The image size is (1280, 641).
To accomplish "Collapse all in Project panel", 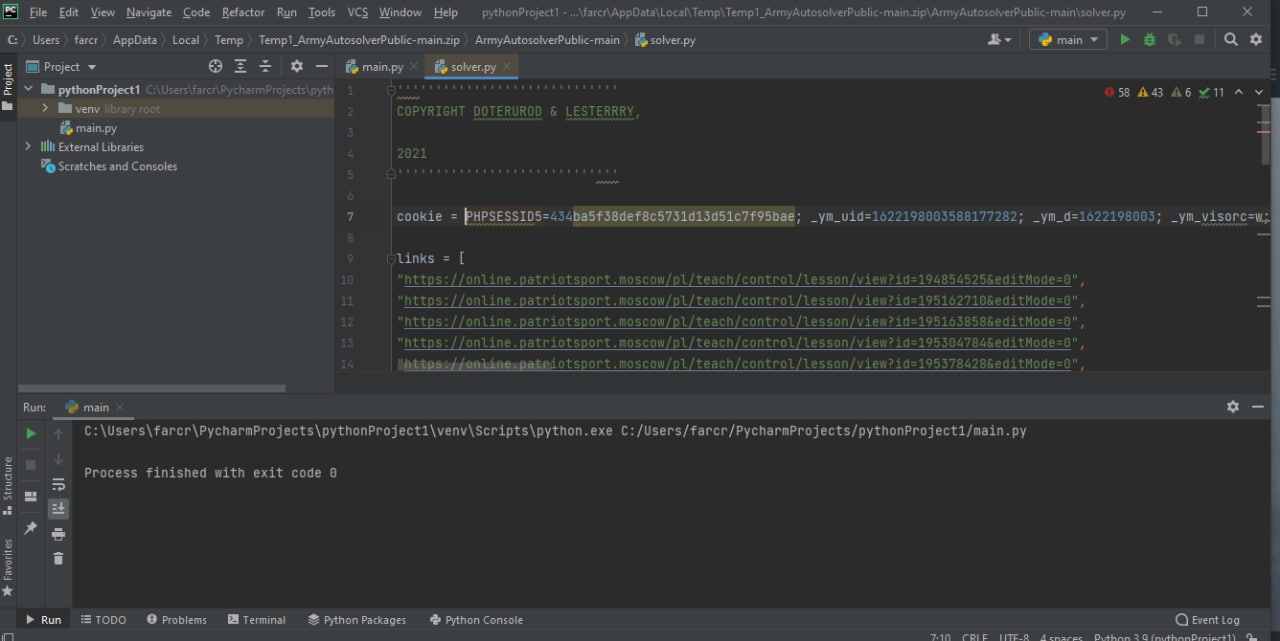I will 265,66.
